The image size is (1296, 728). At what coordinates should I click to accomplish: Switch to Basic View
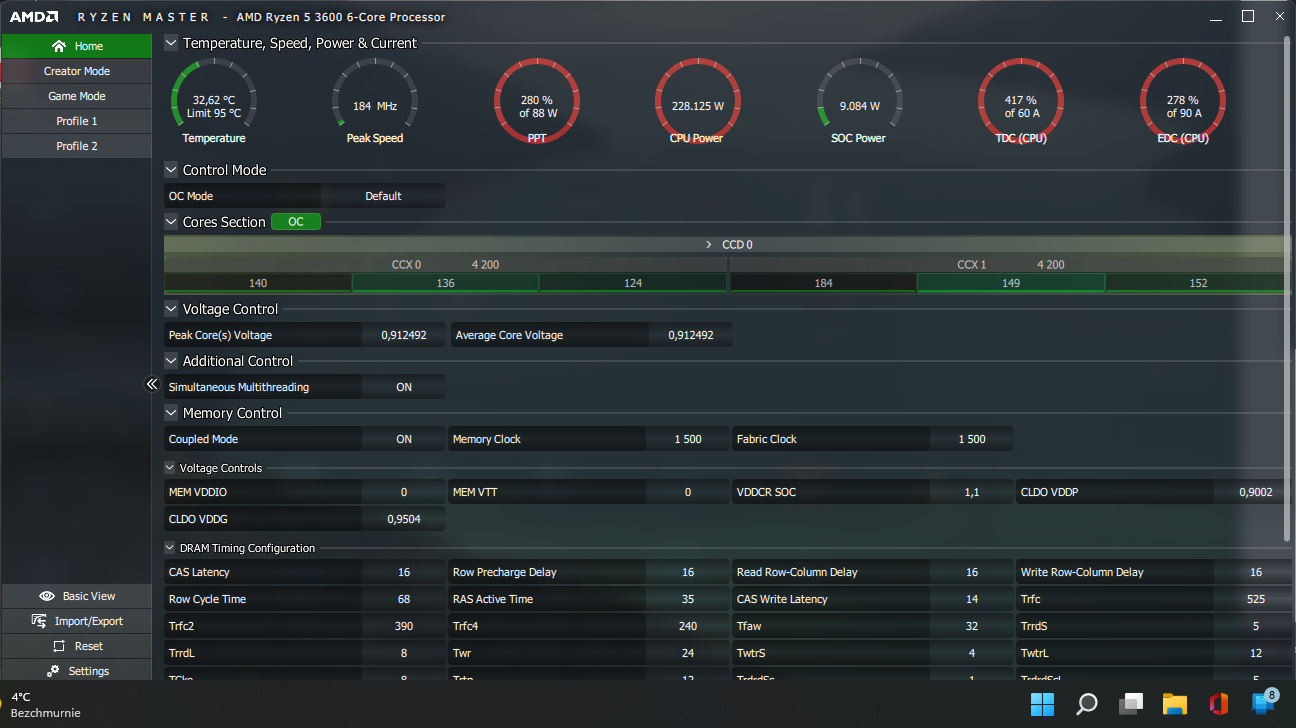(x=76, y=596)
